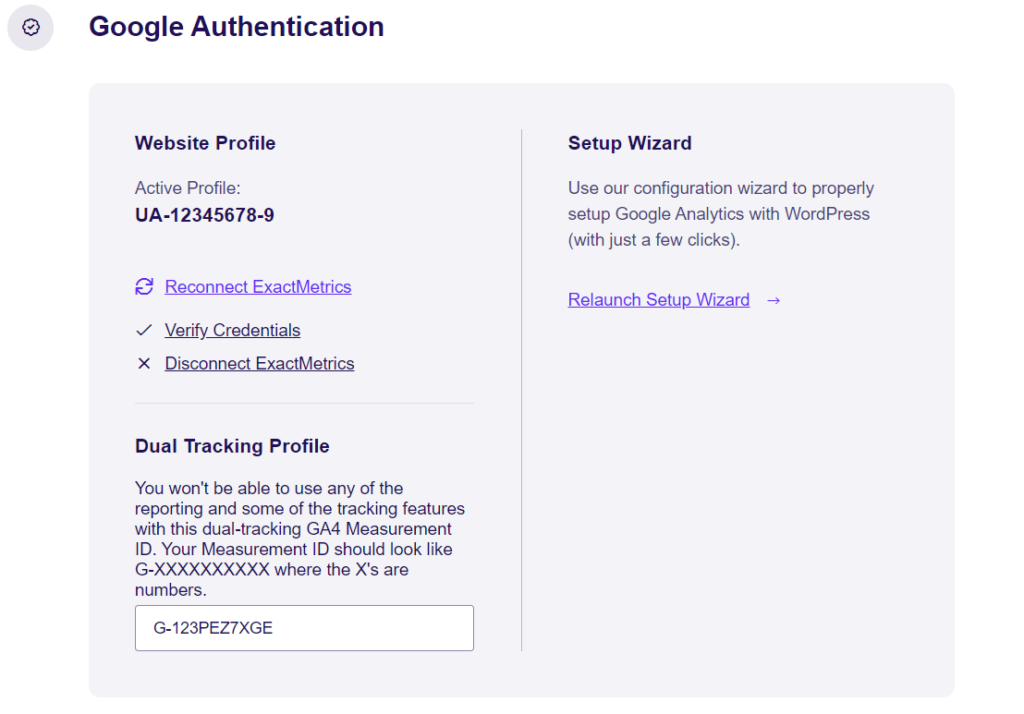Image resolution: width=1024 pixels, height=714 pixels.
Task: Click the circular refresh icon next to Reconnect ExactMetrics
Action: coord(143,287)
